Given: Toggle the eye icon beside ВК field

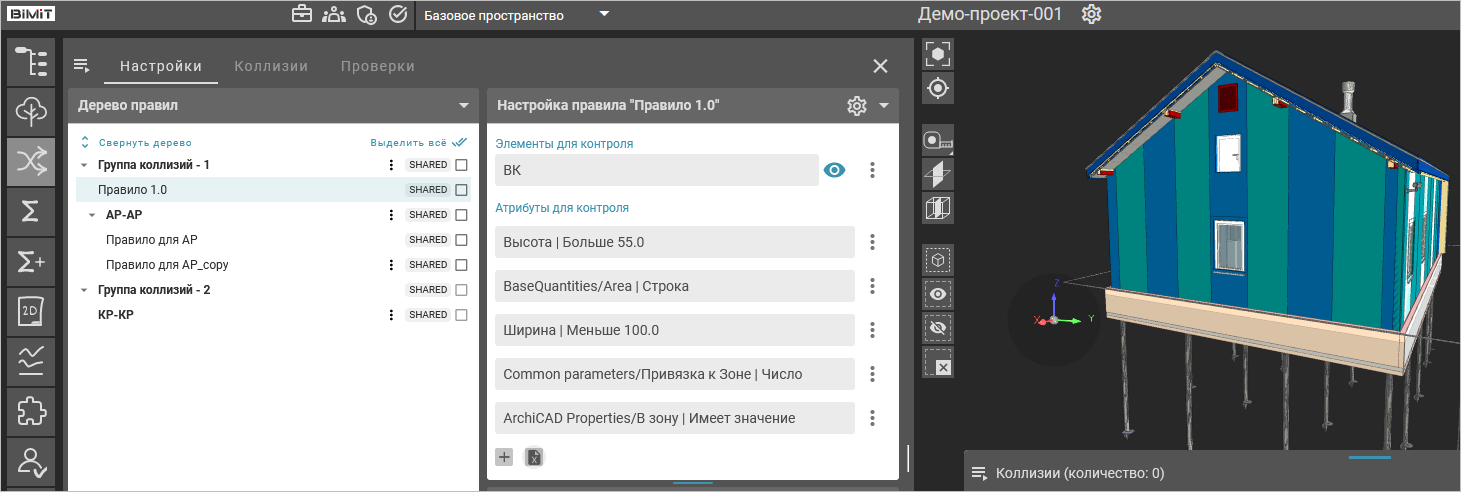Looking at the screenshot, I should coord(834,170).
